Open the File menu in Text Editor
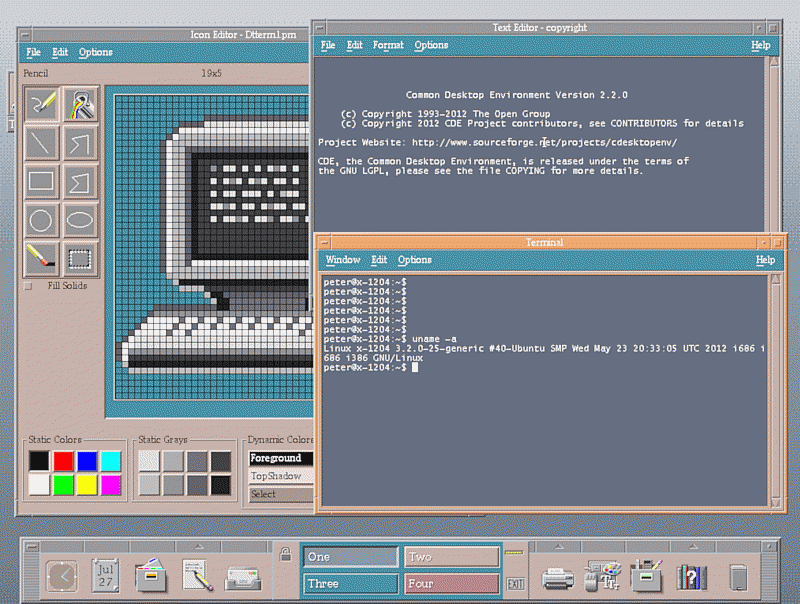 point(328,45)
